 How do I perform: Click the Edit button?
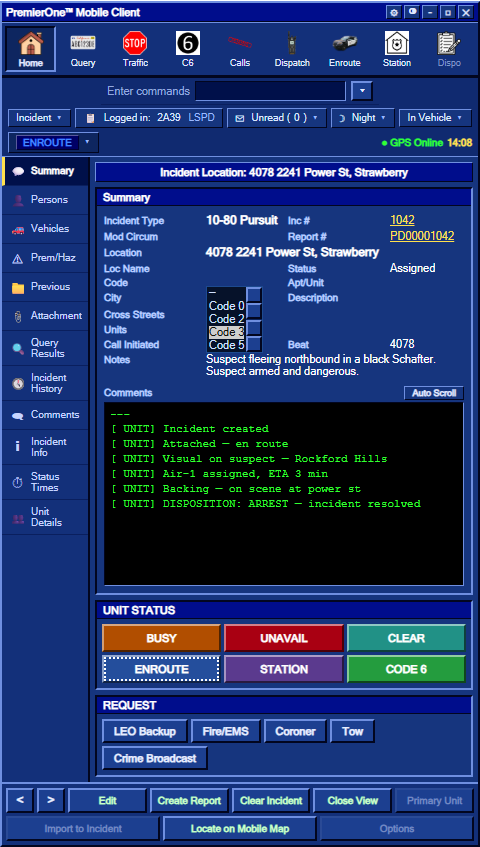tap(107, 801)
